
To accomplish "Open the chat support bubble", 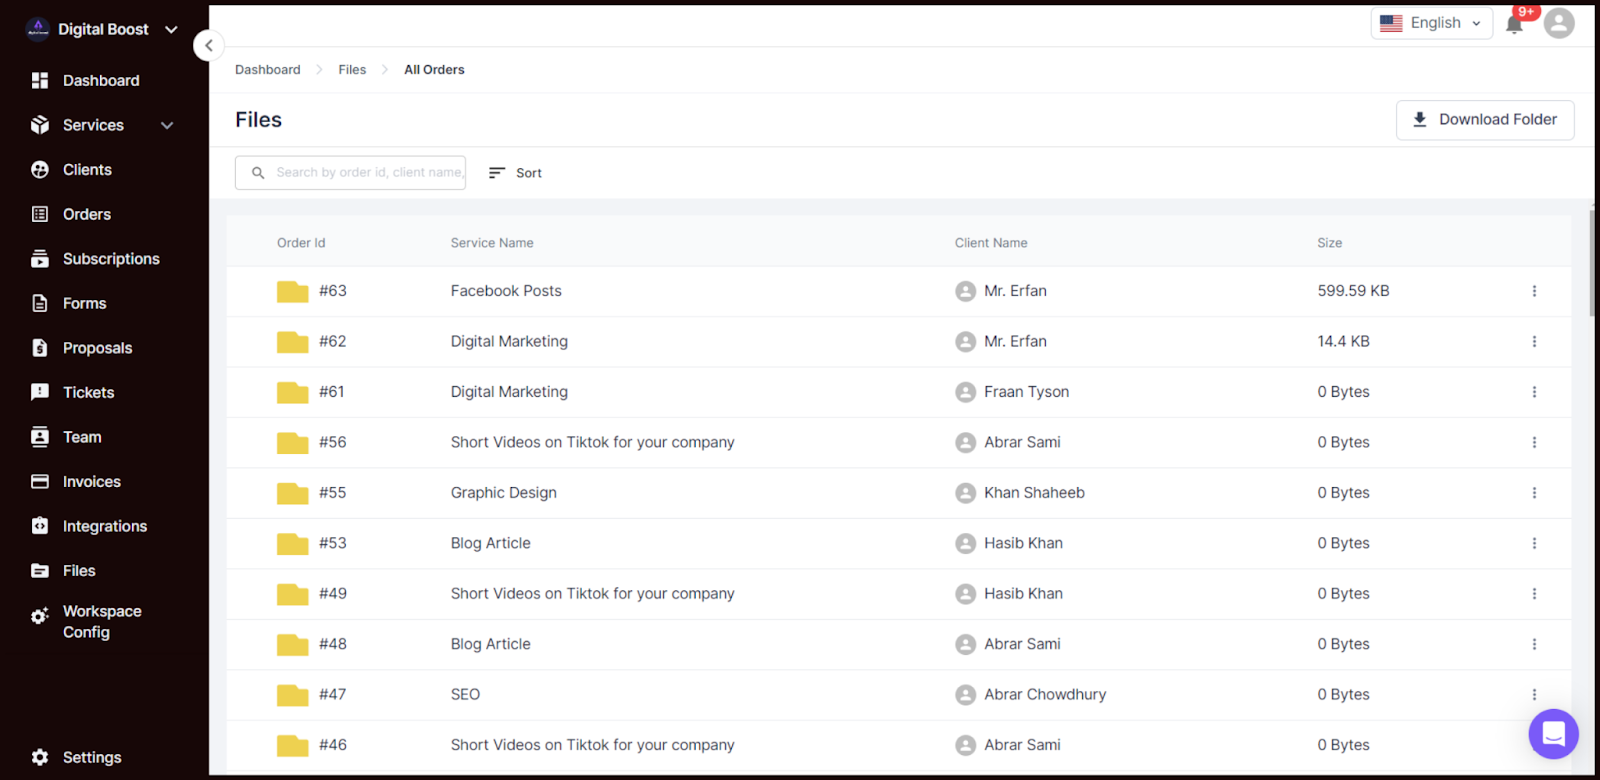I will pyautogui.click(x=1553, y=734).
